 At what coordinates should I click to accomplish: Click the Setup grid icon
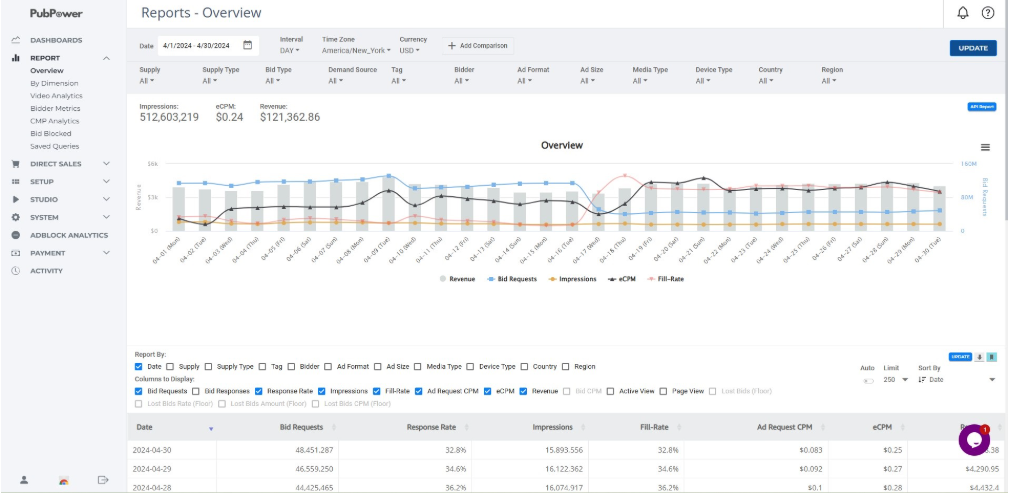pos(15,181)
